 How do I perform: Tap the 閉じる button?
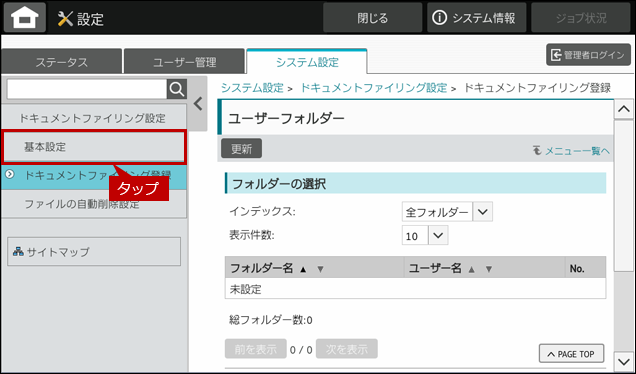pos(372,18)
